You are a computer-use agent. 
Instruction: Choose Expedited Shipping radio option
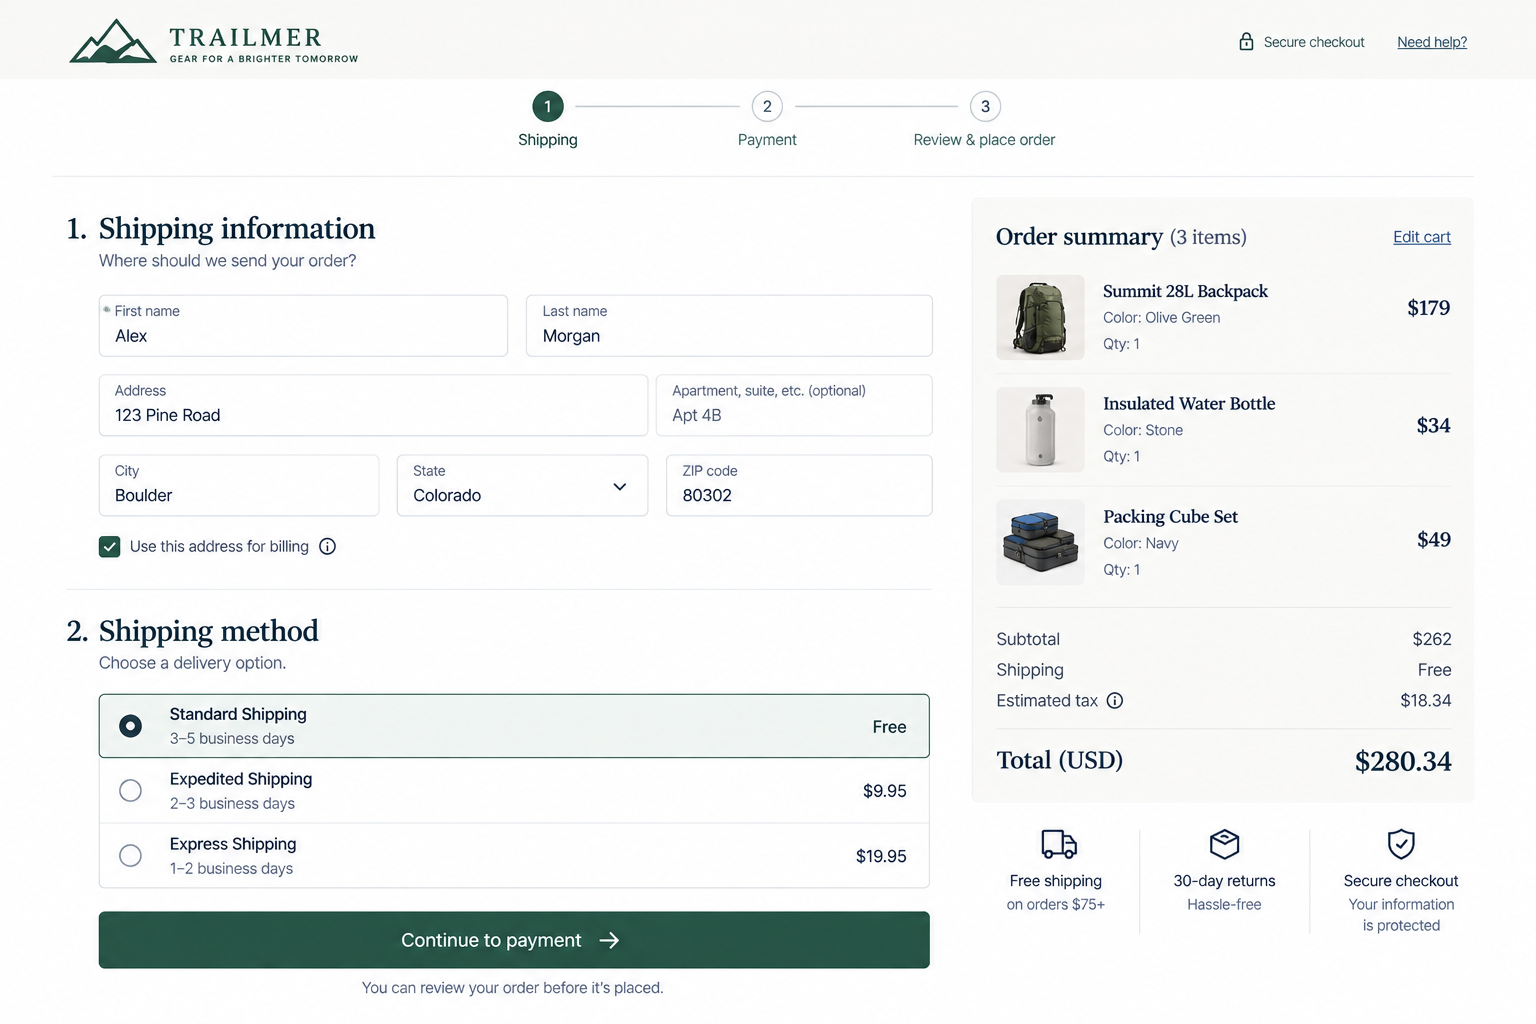(x=130, y=790)
